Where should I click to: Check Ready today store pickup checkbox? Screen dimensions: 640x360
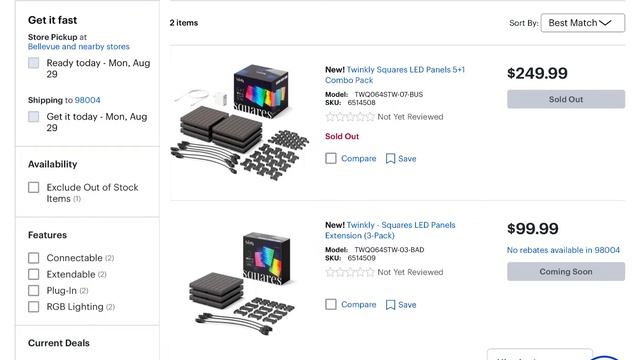click(33, 63)
